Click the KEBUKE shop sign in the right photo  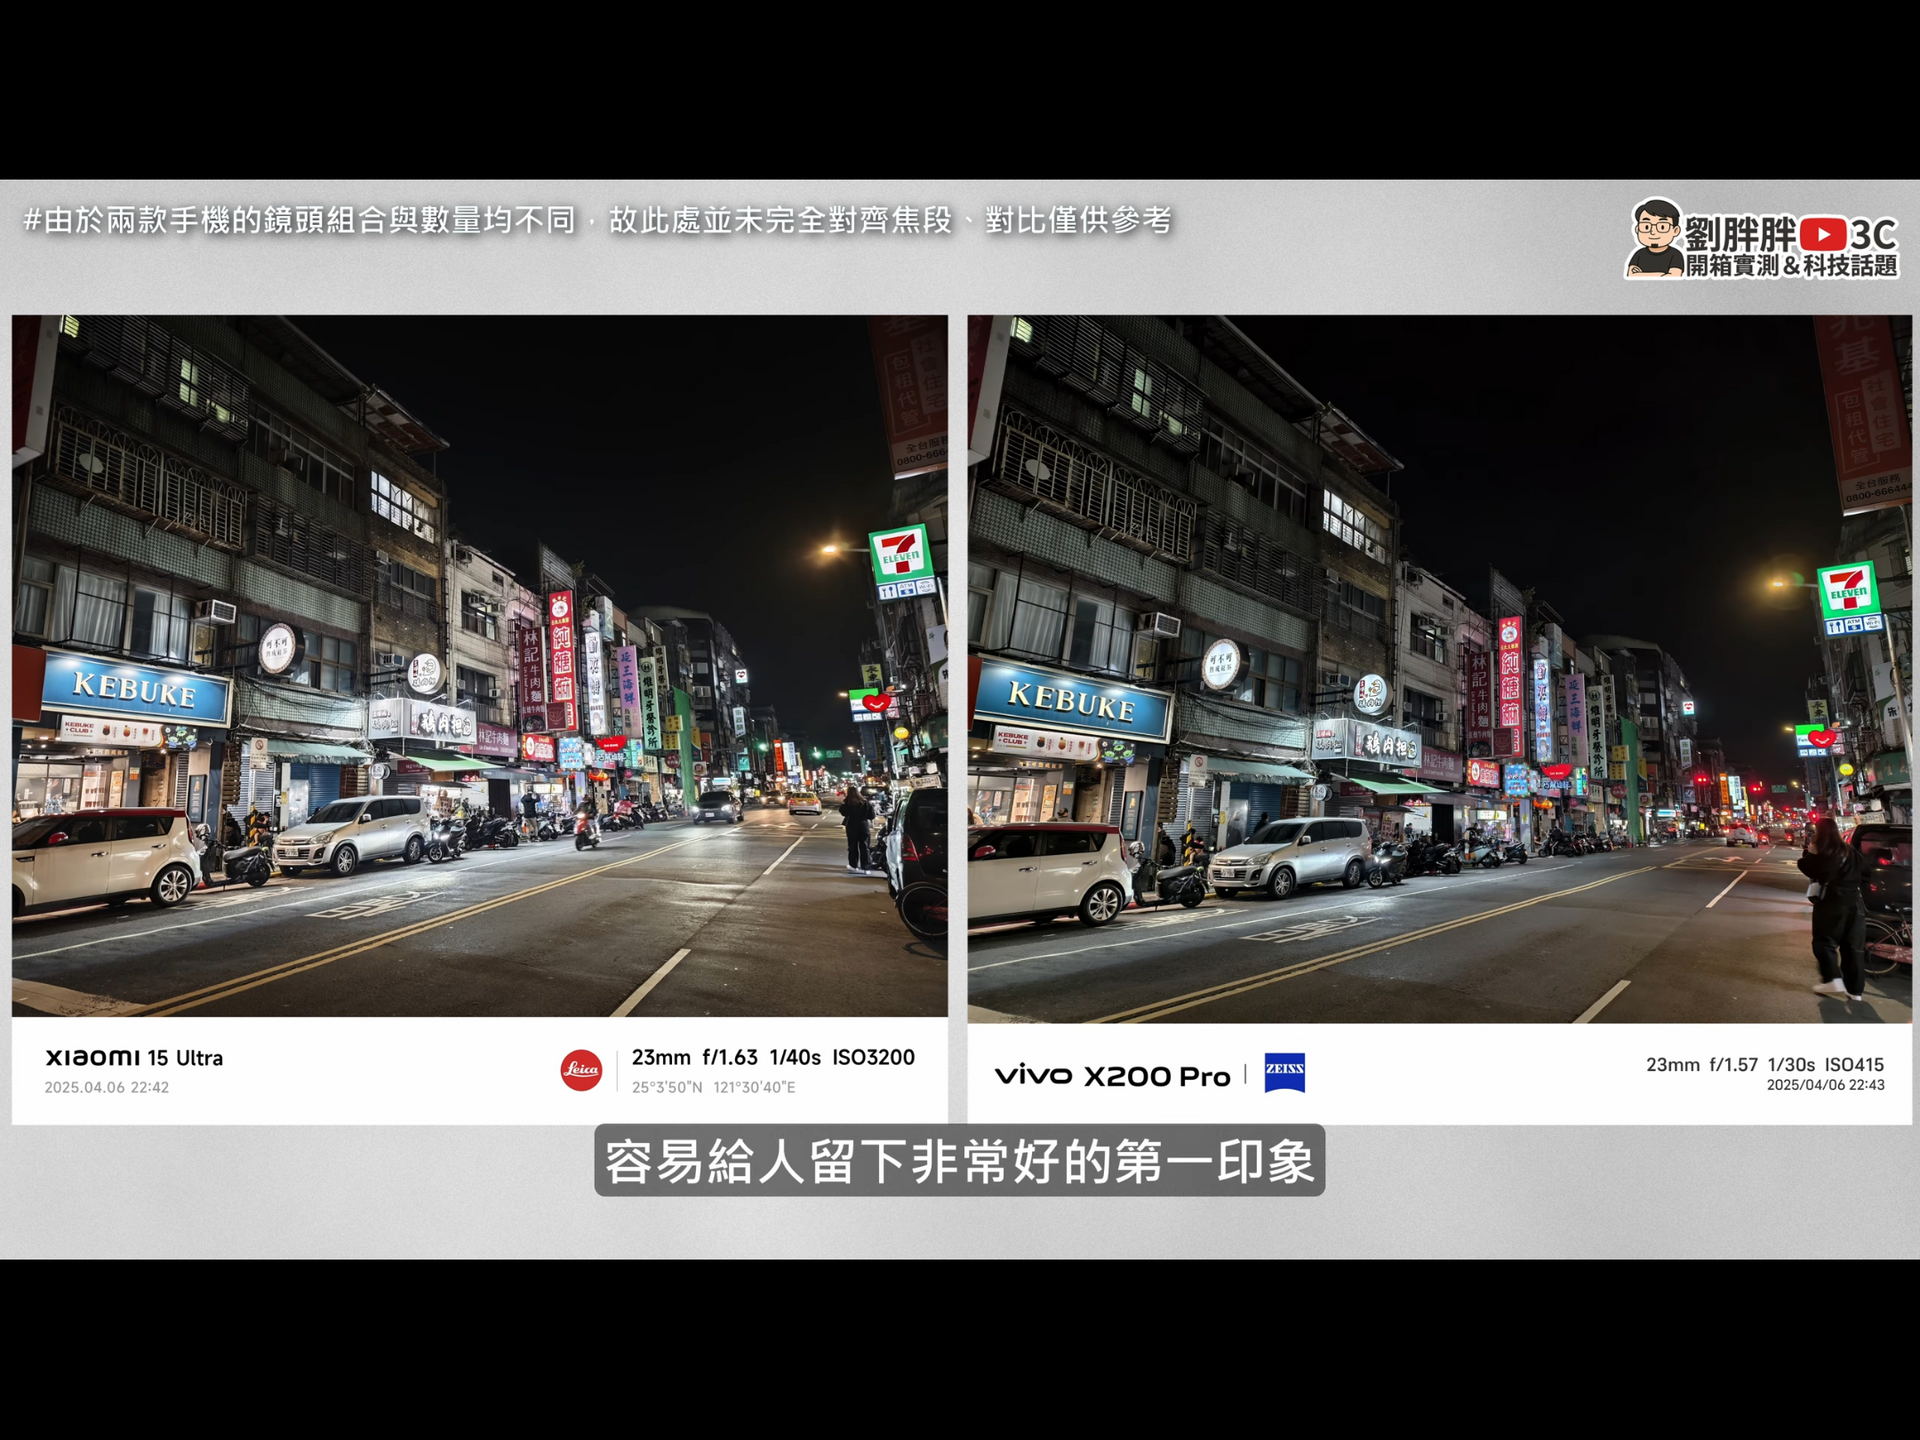point(1071,699)
